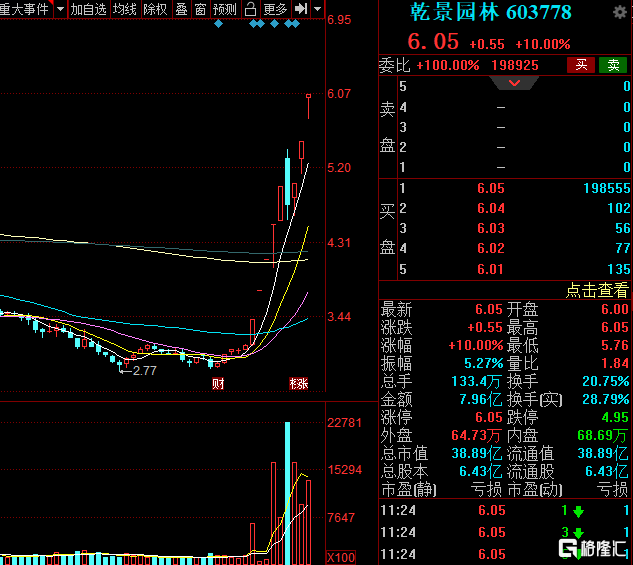
Task: Toggle 除权 ex-rights adjustment
Action: (155, 9)
